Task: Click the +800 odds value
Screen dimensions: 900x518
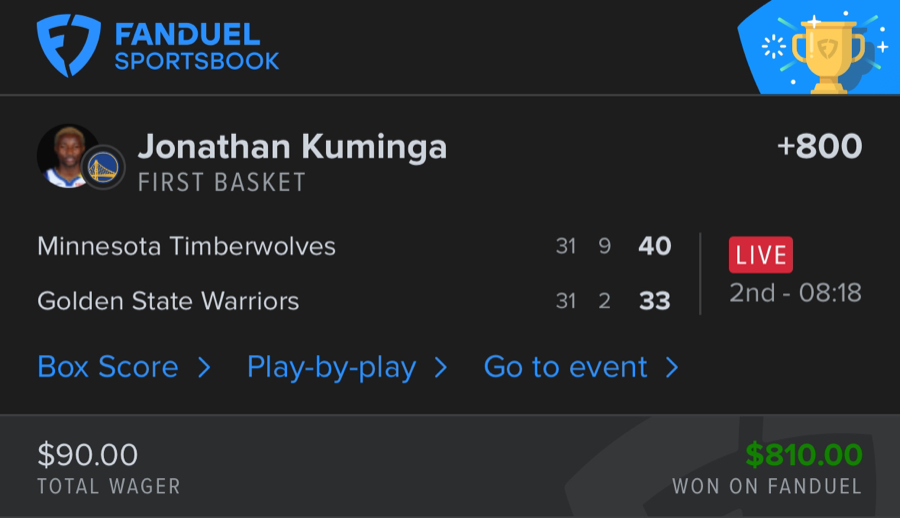Action: 819,147
